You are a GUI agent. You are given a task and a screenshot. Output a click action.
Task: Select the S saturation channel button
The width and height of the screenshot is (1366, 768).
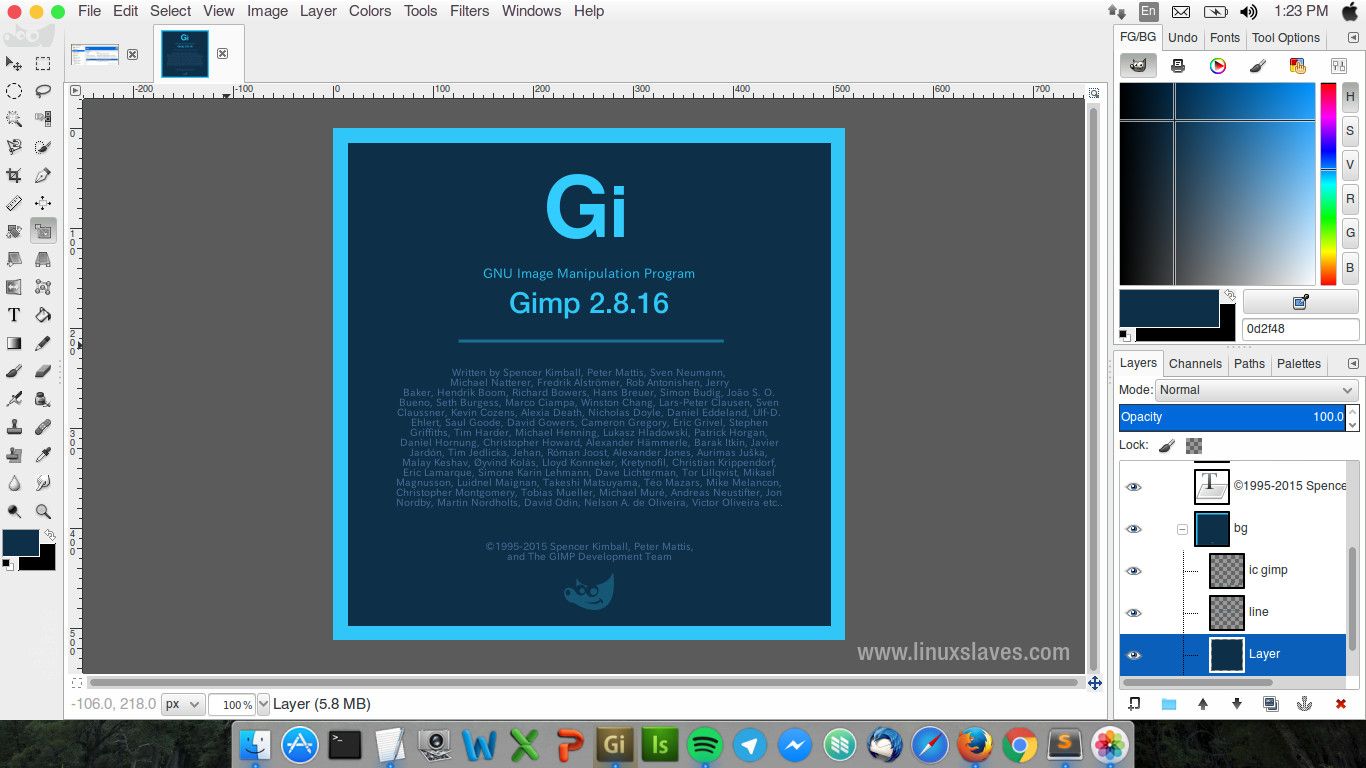click(x=1350, y=131)
